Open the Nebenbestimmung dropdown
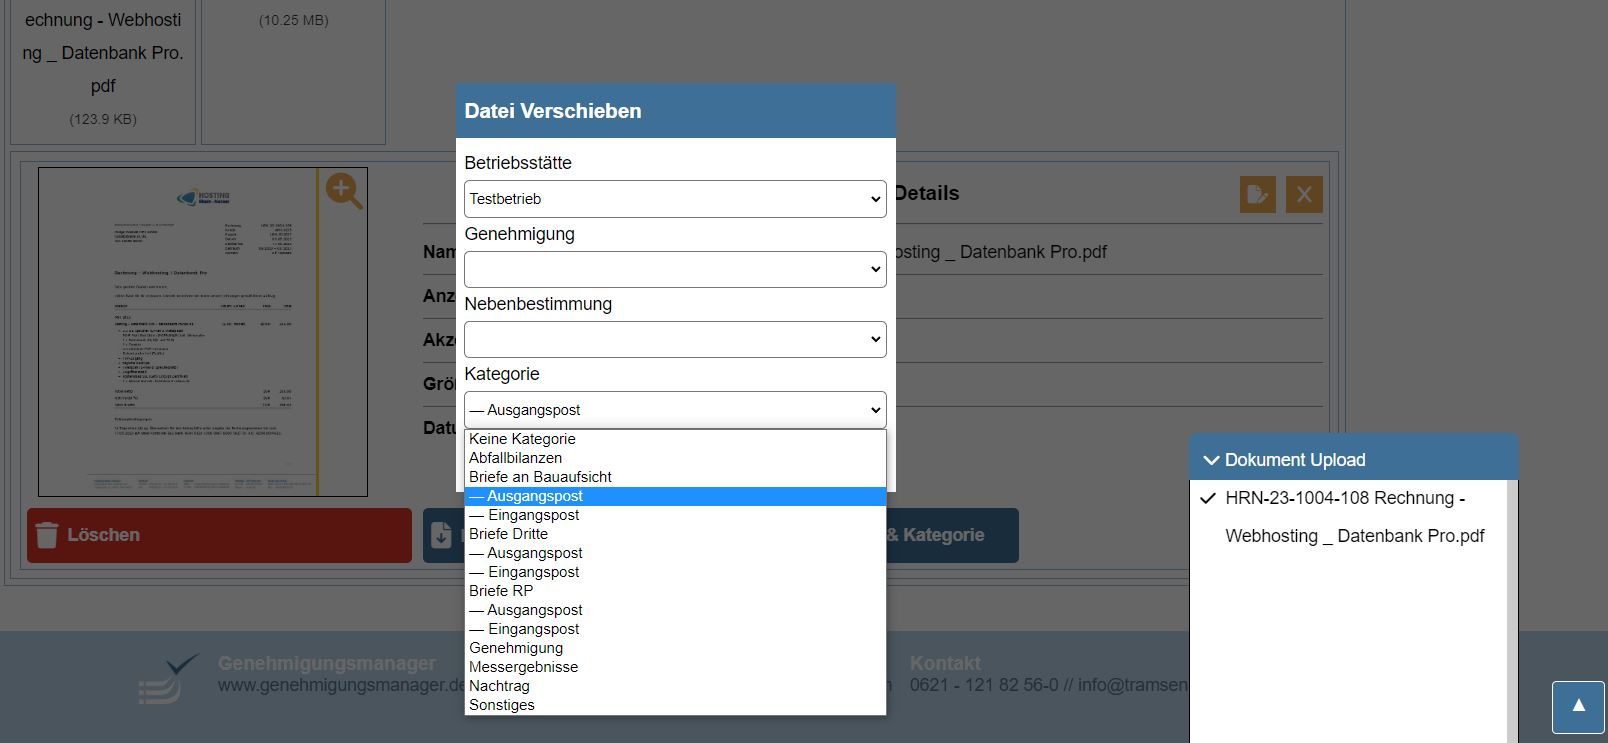 675,339
